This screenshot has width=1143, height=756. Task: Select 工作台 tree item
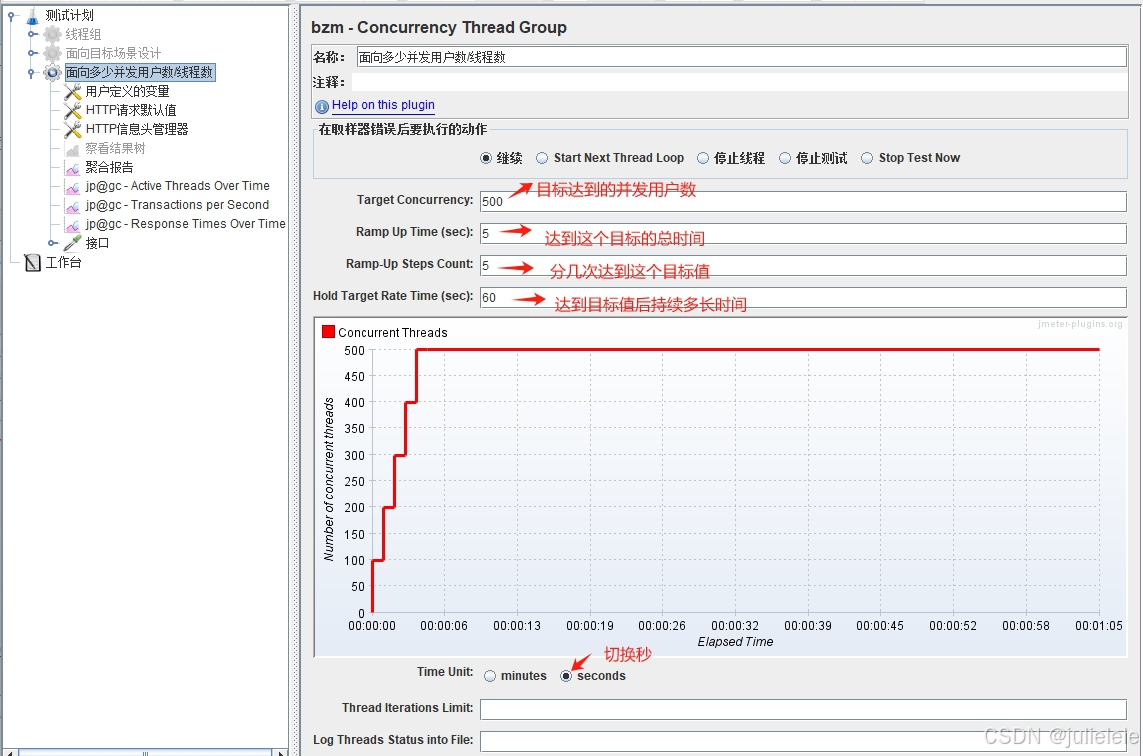point(63,262)
